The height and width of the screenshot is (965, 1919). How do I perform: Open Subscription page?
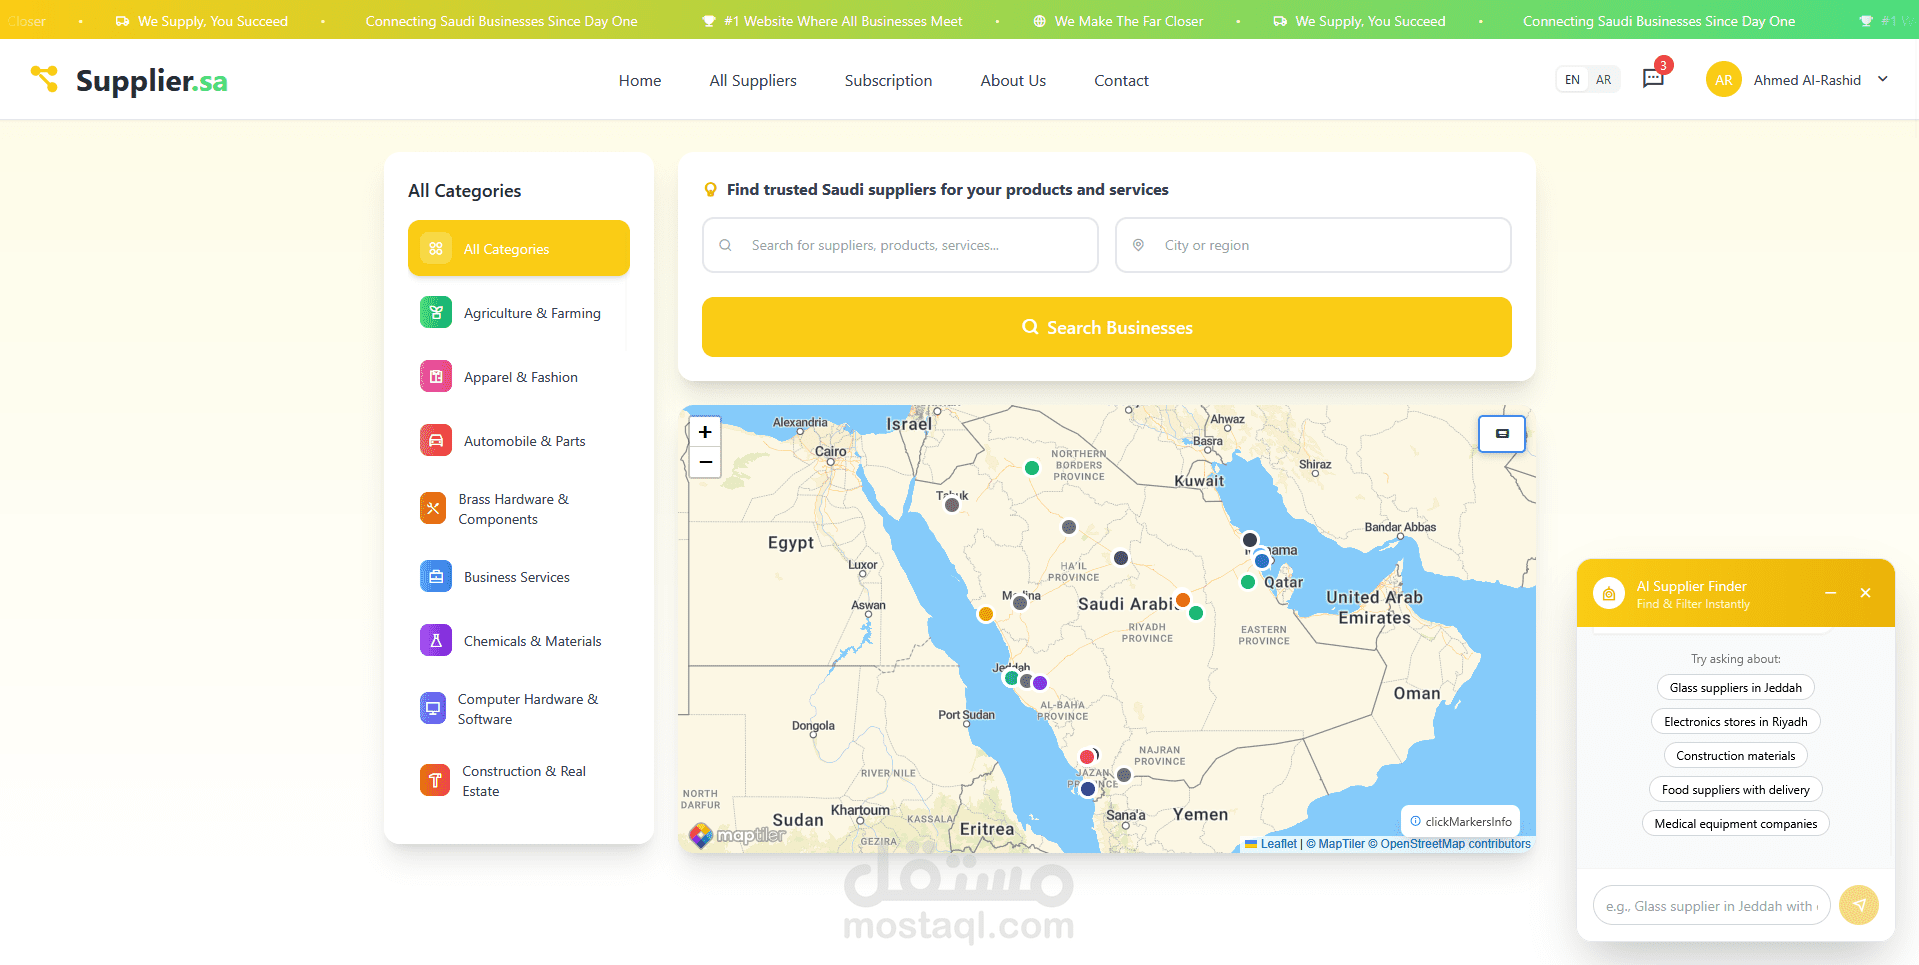(x=888, y=80)
